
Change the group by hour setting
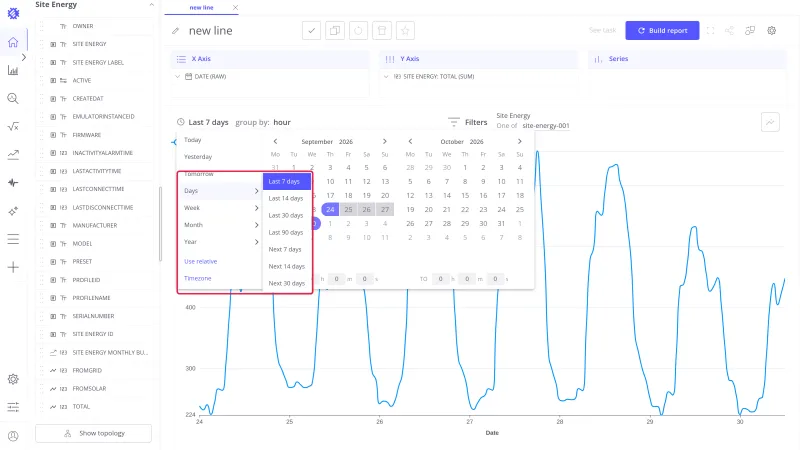[x=282, y=122]
